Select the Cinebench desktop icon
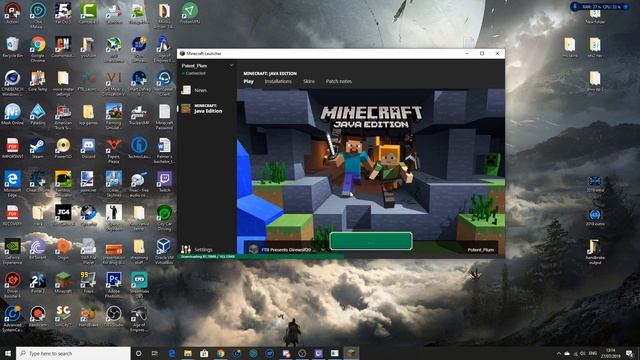 (12, 83)
